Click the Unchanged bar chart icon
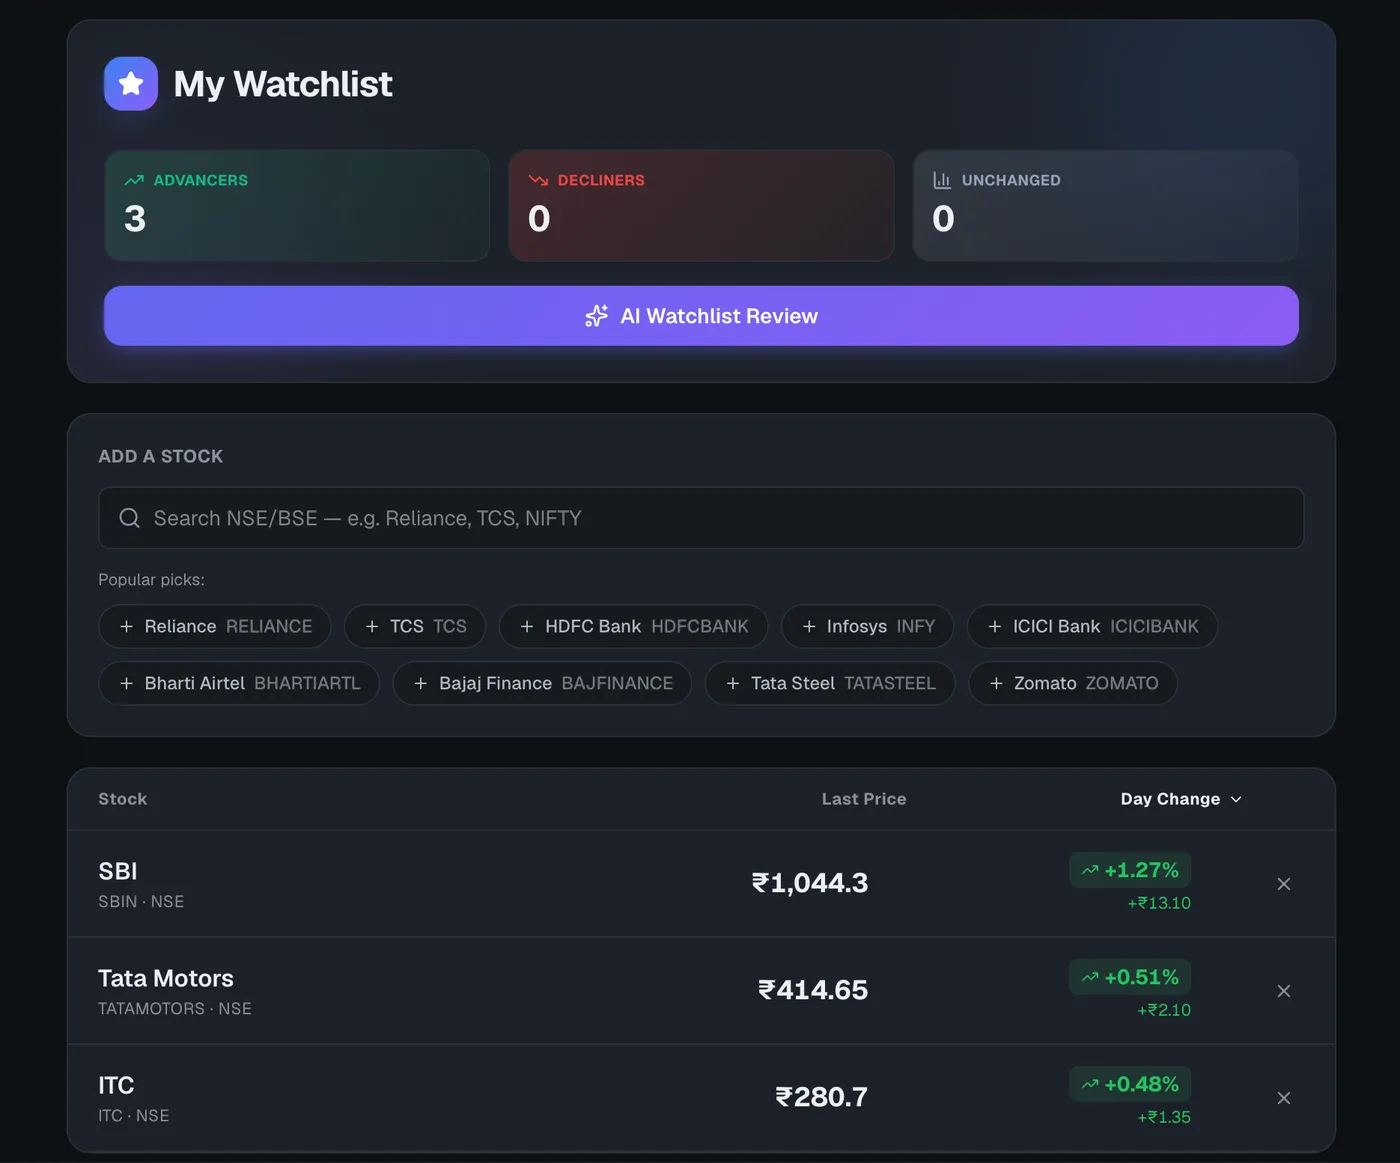Image resolution: width=1400 pixels, height=1163 pixels. 942,181
